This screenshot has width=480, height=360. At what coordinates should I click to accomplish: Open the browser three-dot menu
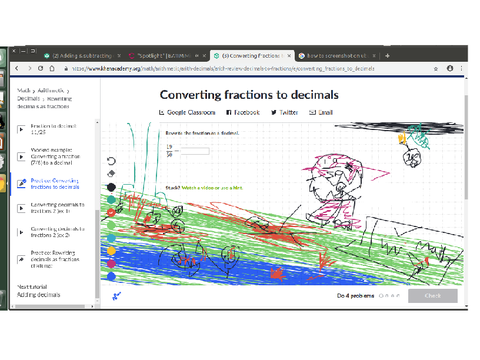[461, 68]
